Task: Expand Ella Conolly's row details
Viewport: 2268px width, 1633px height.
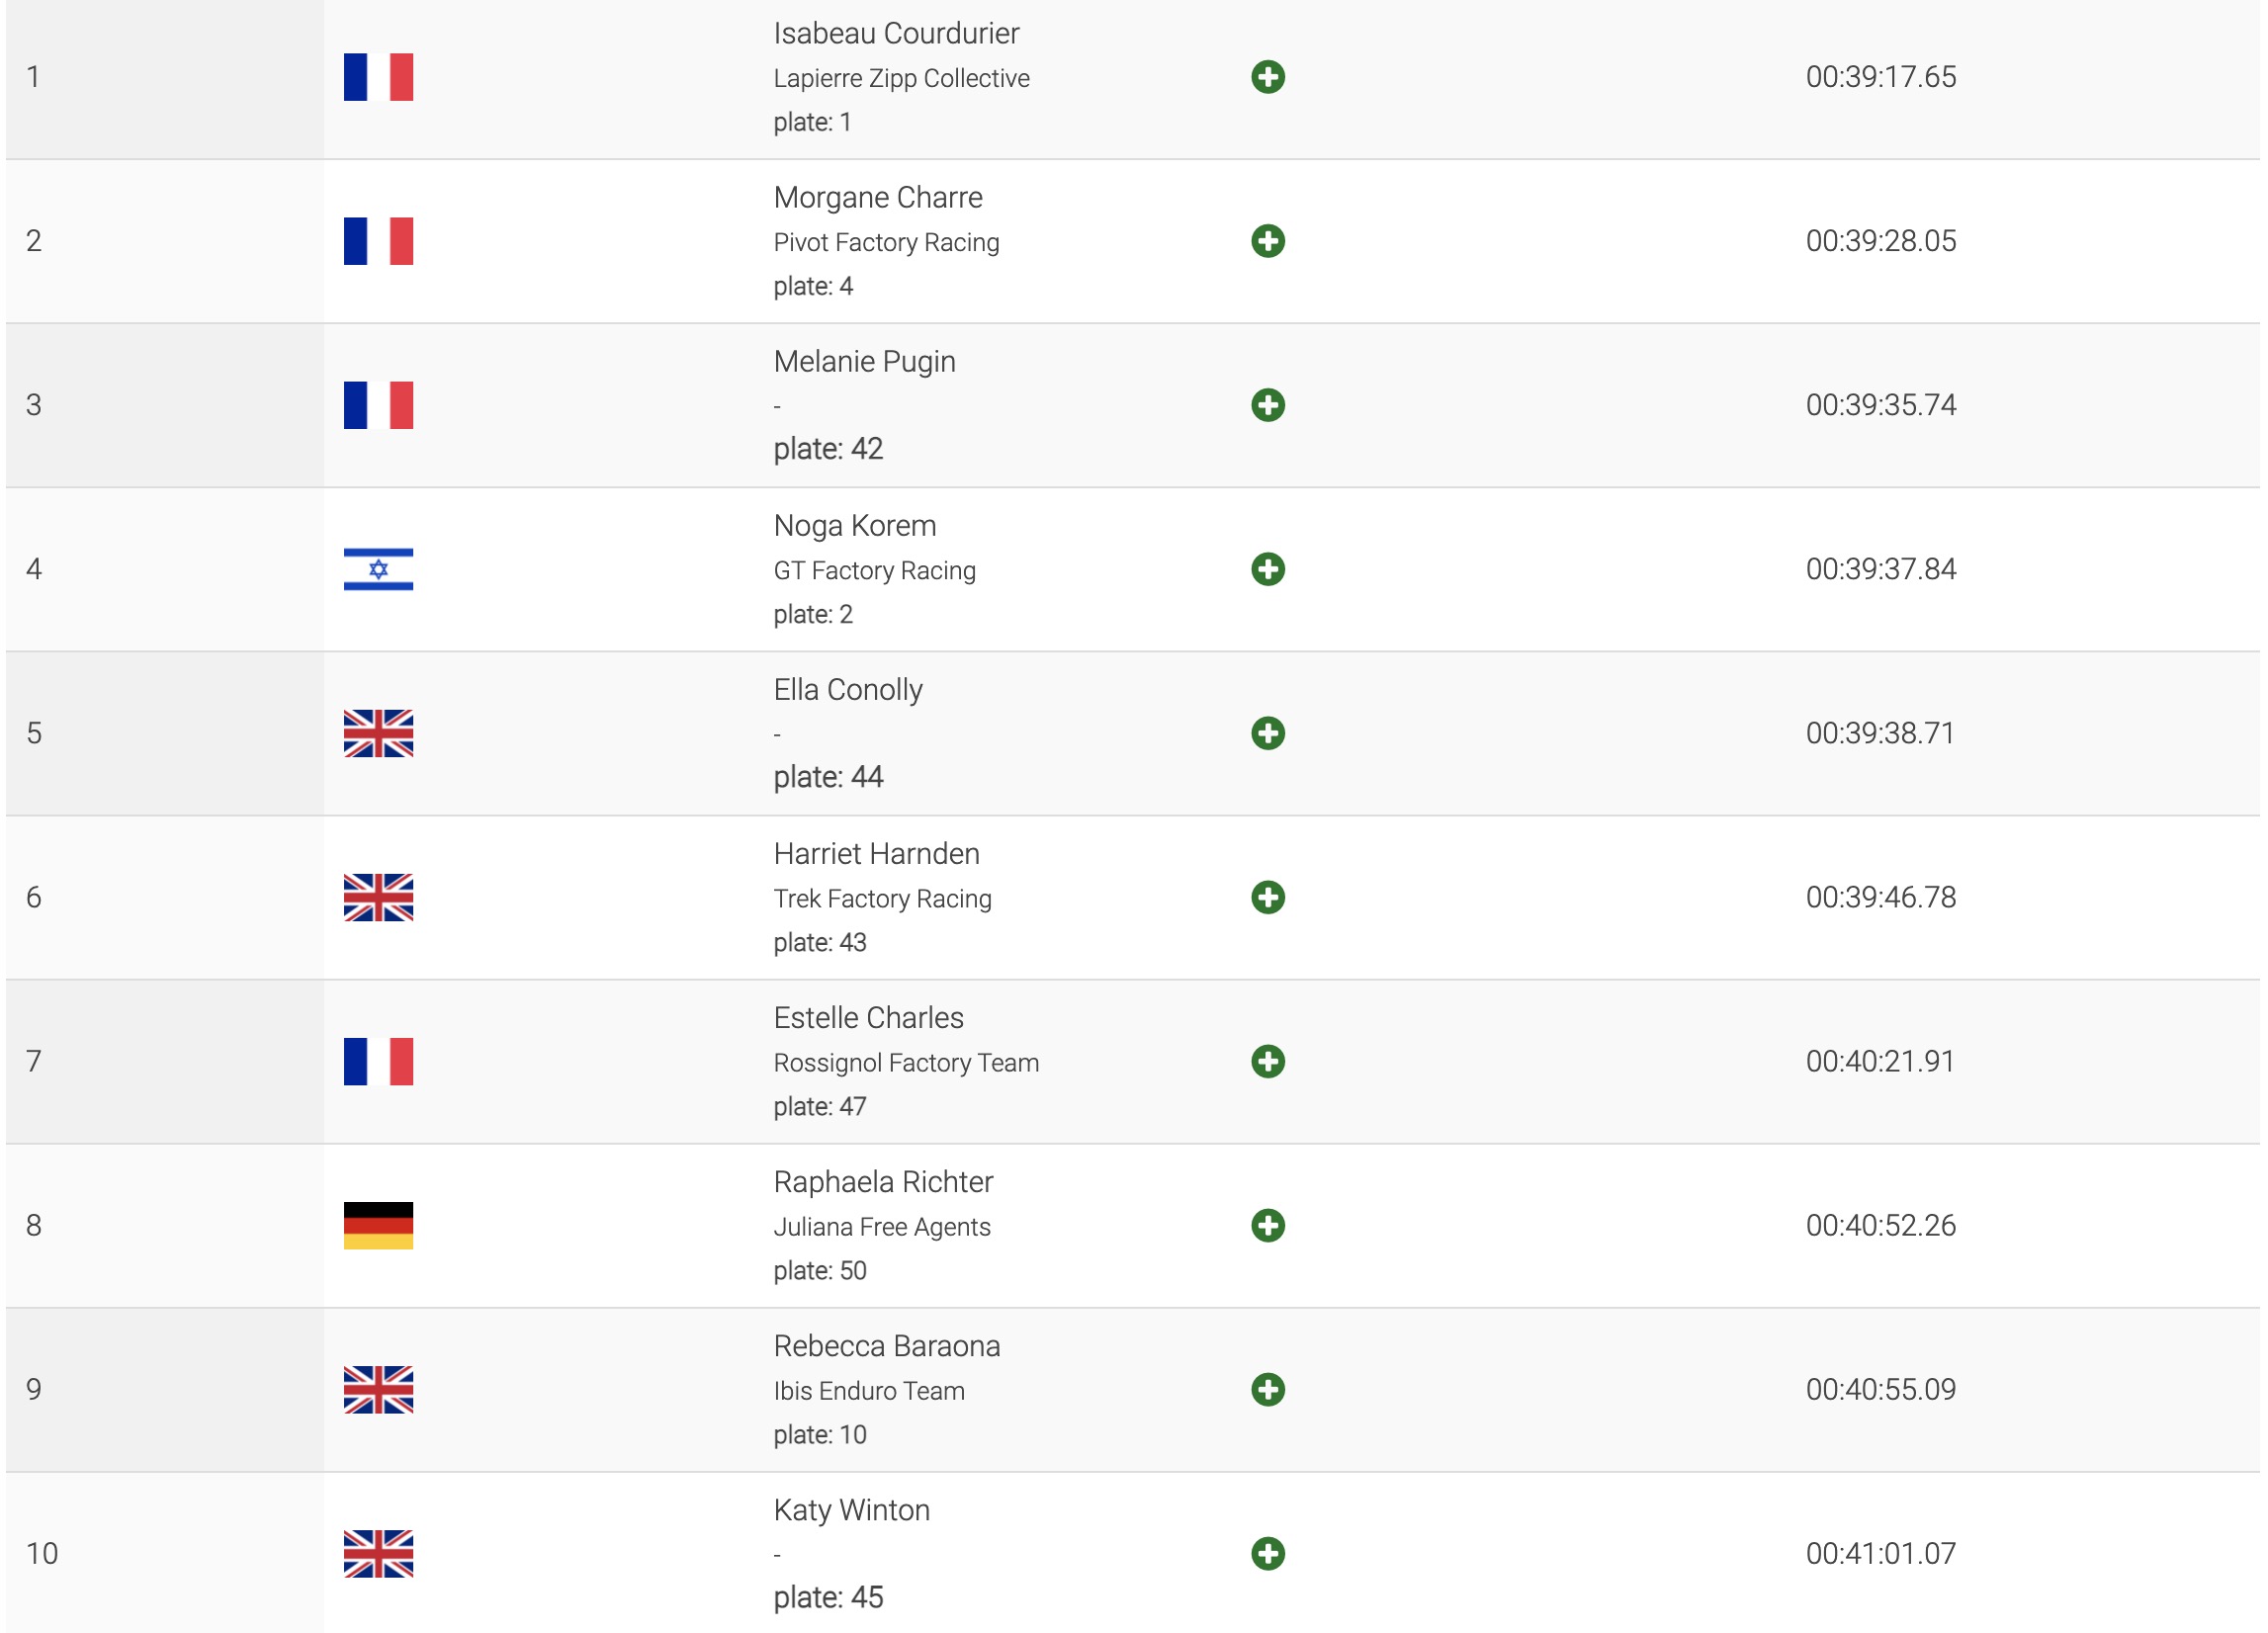Action: [x=1267, y=733]
